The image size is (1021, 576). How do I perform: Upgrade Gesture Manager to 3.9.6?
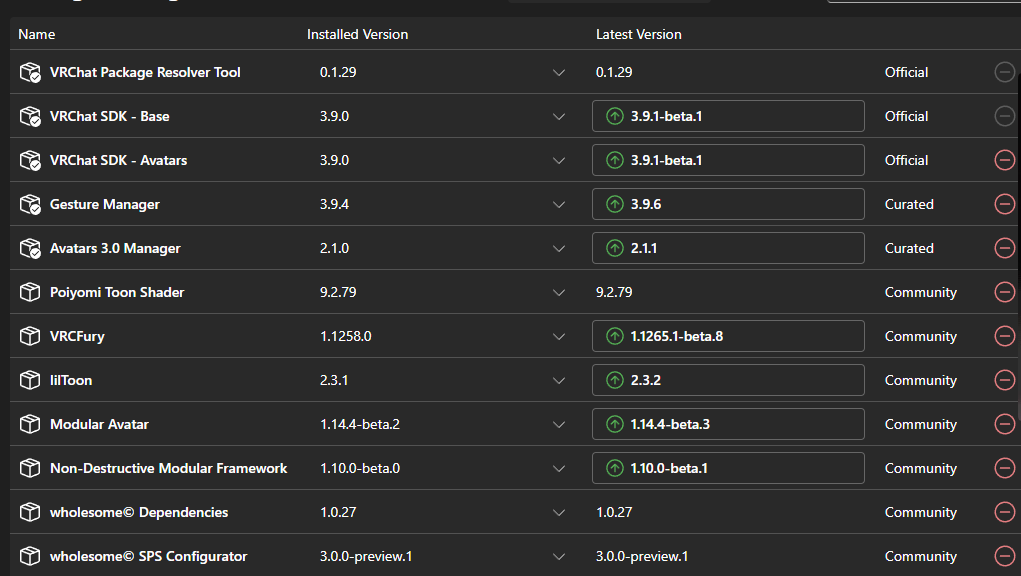[728, 204]
